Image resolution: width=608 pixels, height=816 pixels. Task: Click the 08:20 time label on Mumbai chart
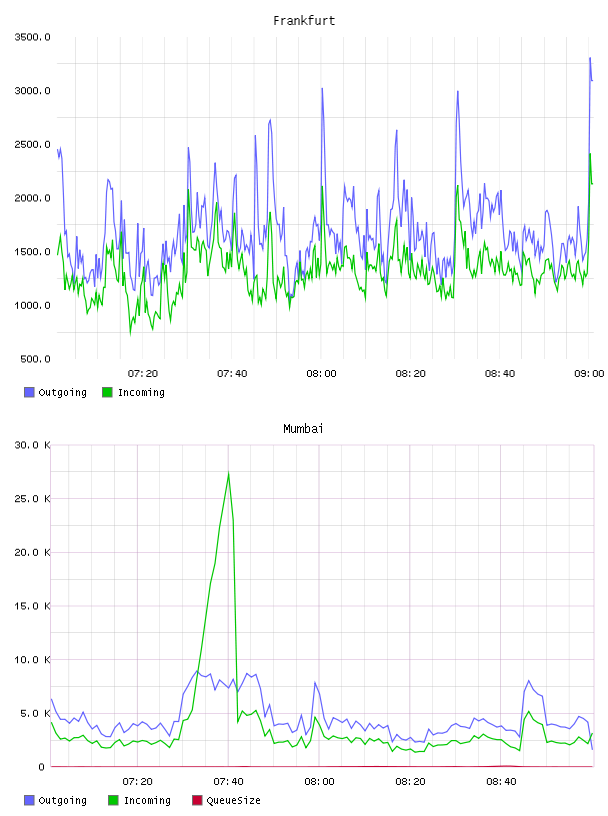point(410,781)
